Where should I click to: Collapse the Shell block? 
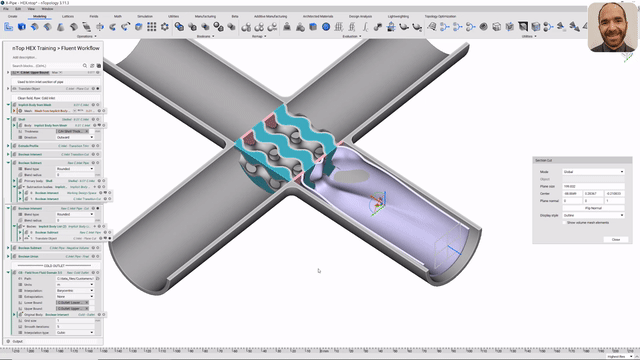8,119
